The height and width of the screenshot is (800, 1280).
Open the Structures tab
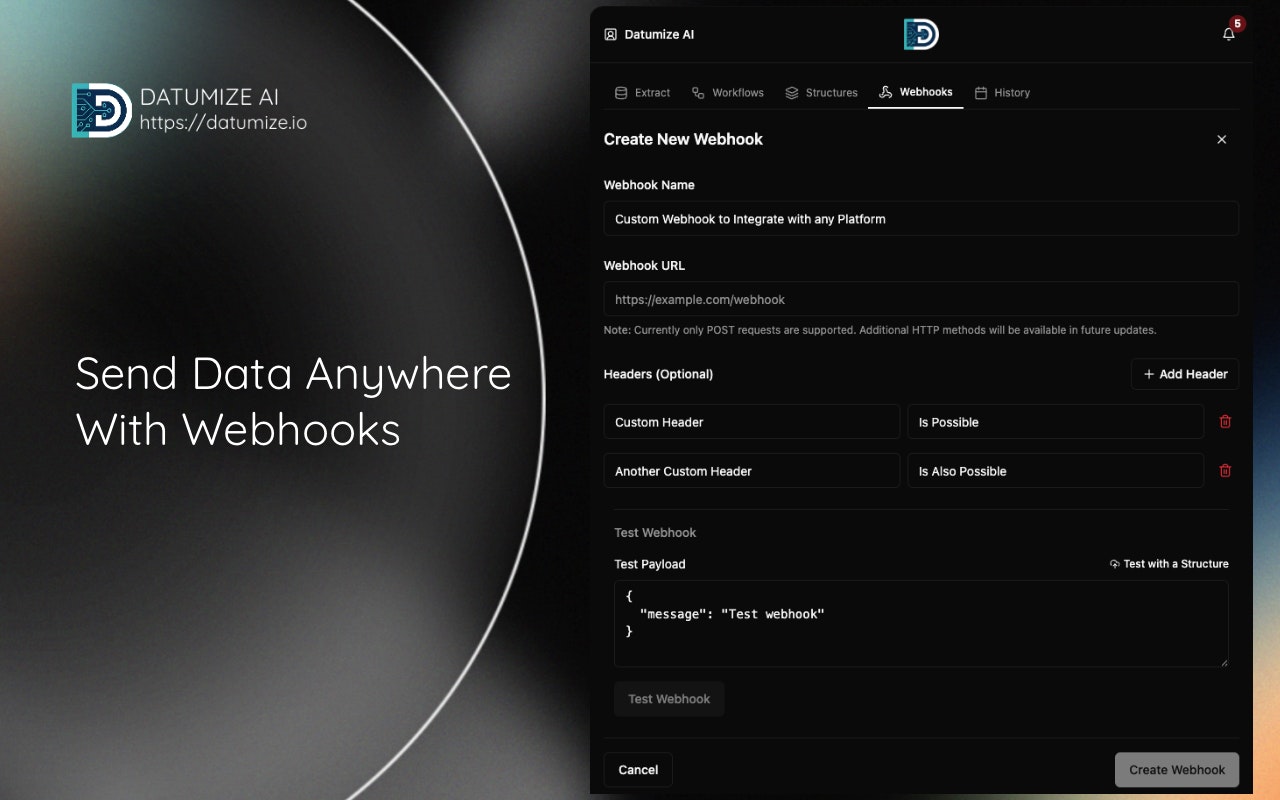(x=821, y=93)
